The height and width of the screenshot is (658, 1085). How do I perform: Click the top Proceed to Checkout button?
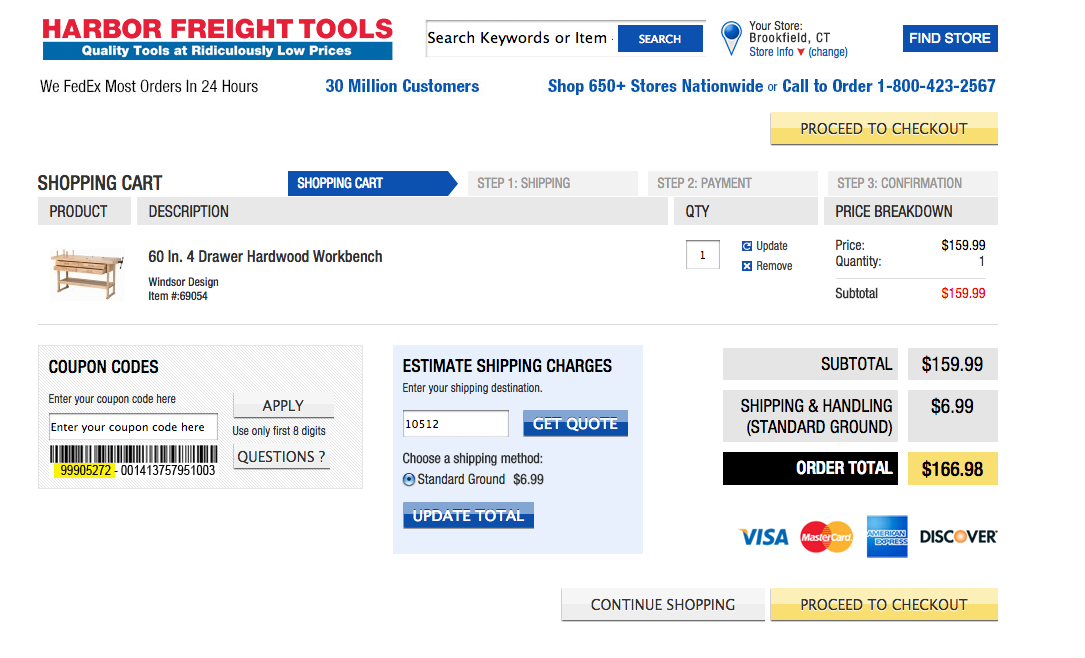(884, 129)
